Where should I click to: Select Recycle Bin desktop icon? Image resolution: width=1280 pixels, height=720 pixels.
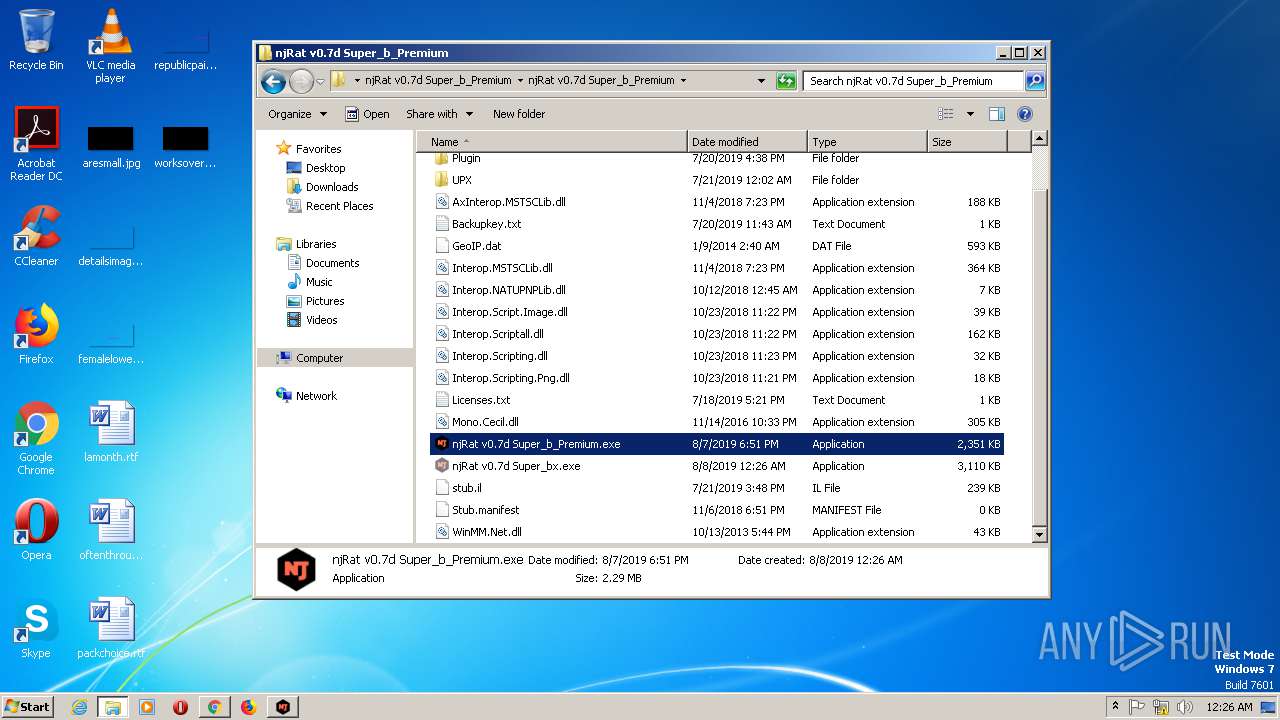[x=36, y=40]
